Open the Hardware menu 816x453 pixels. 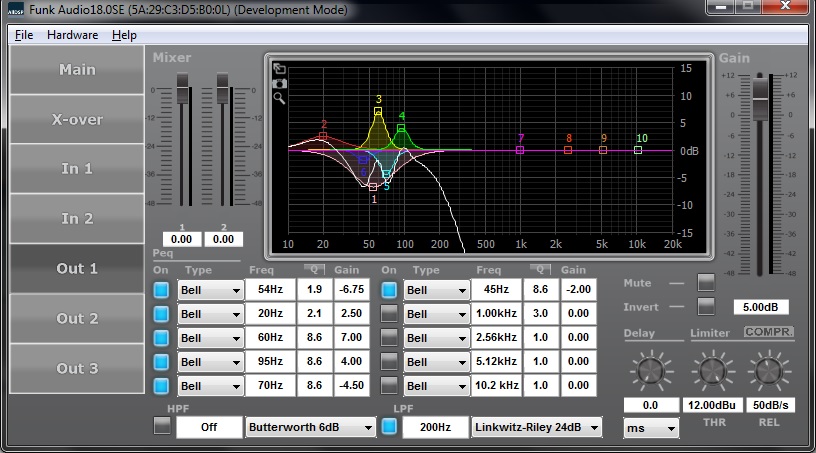coord(72,35)
